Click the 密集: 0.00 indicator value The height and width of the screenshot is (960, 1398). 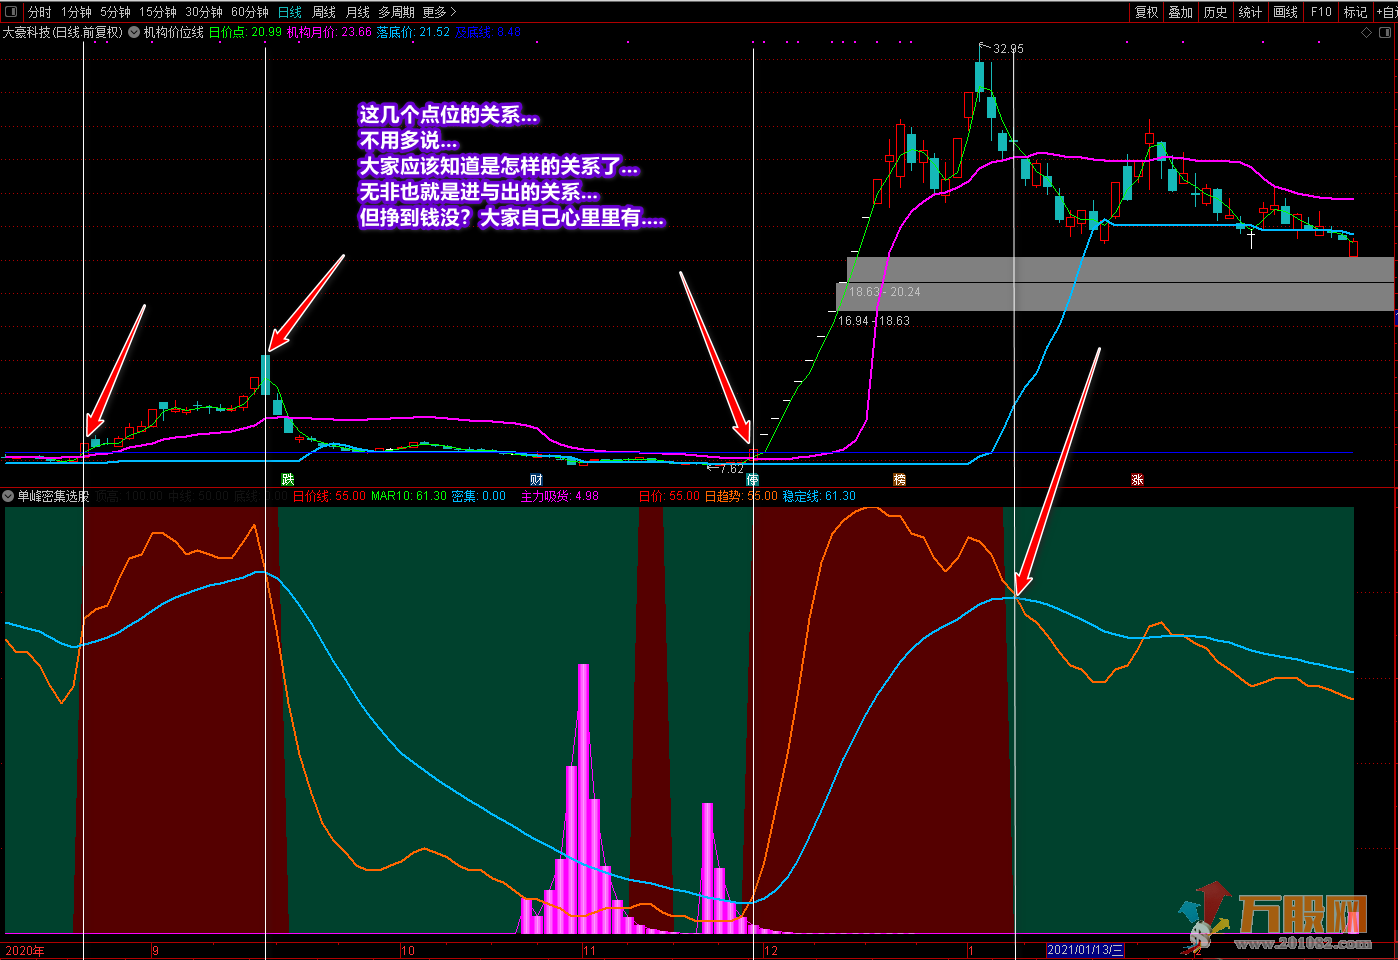pos(479,496)
